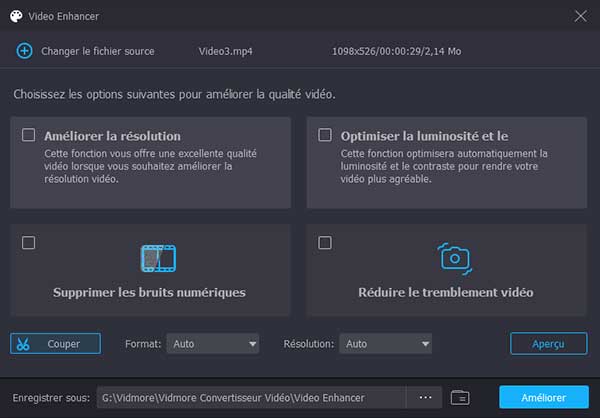Check the Supprimer les bruits numériques box
This screenshot has width=600, height=418.
pyautogui.click(x=29, y=242)
